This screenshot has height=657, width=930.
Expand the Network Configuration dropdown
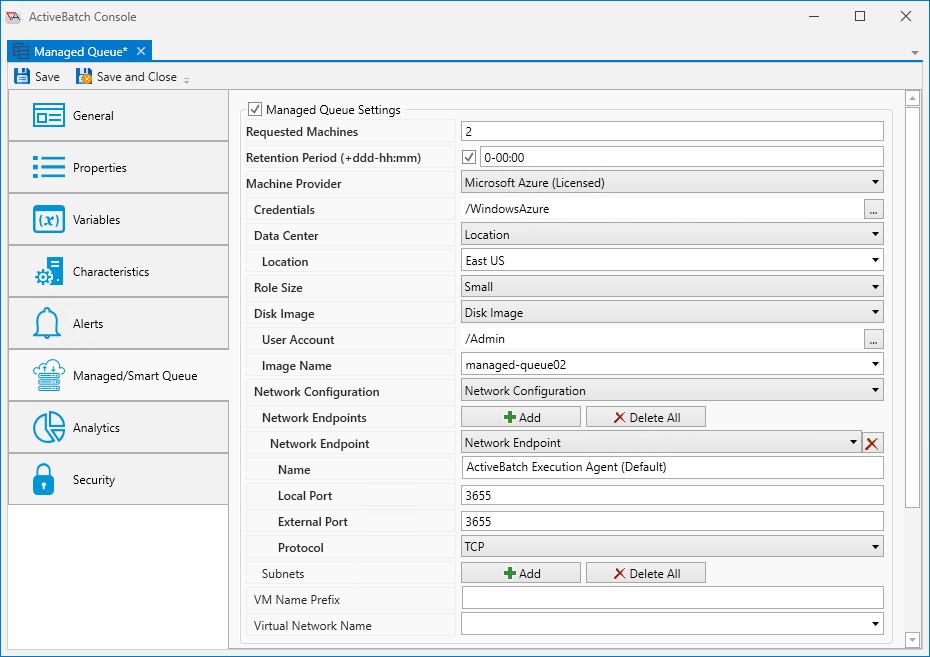pos(672,391)
